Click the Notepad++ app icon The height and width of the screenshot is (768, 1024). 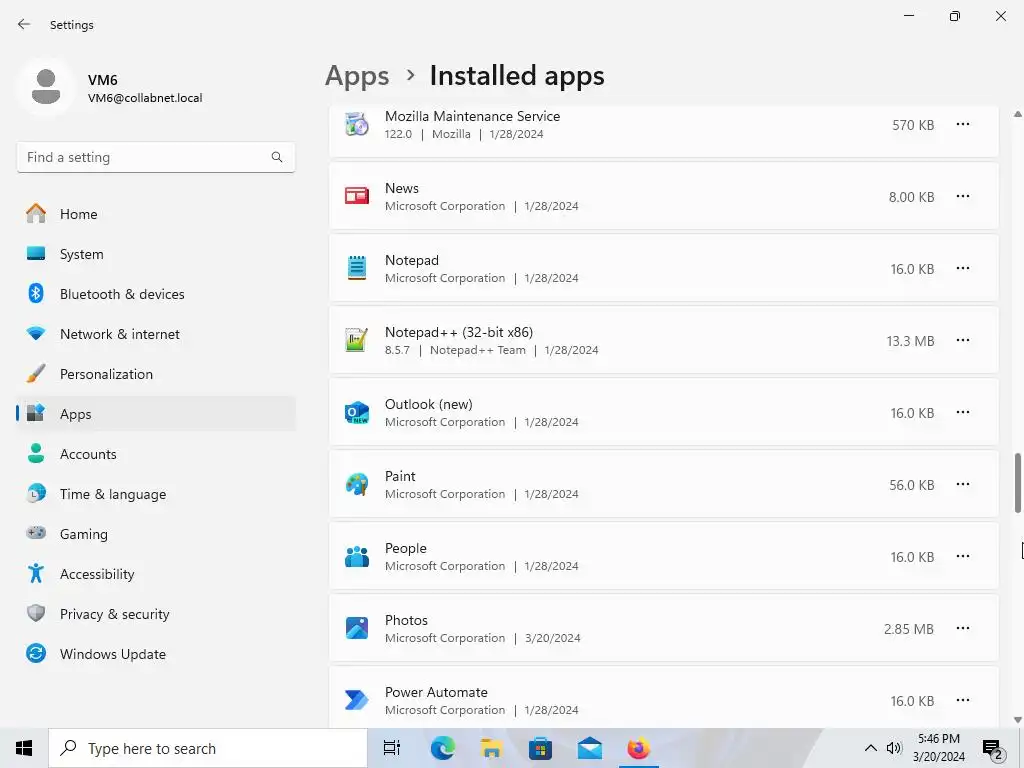[357, 340]
